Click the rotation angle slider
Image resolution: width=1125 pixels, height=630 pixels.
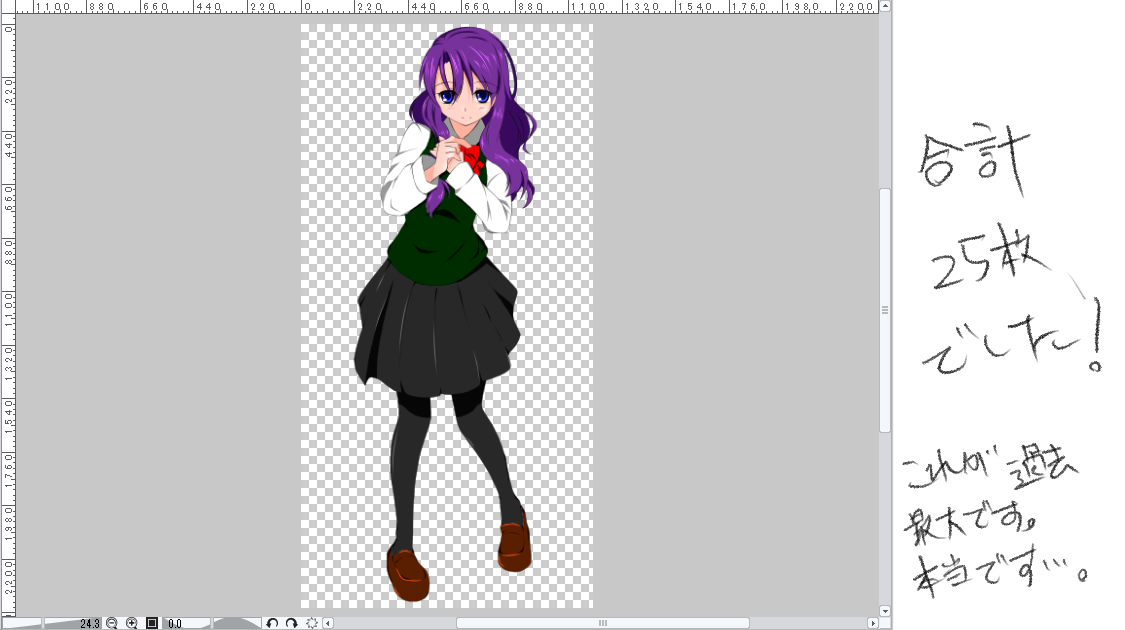[236, 623]
